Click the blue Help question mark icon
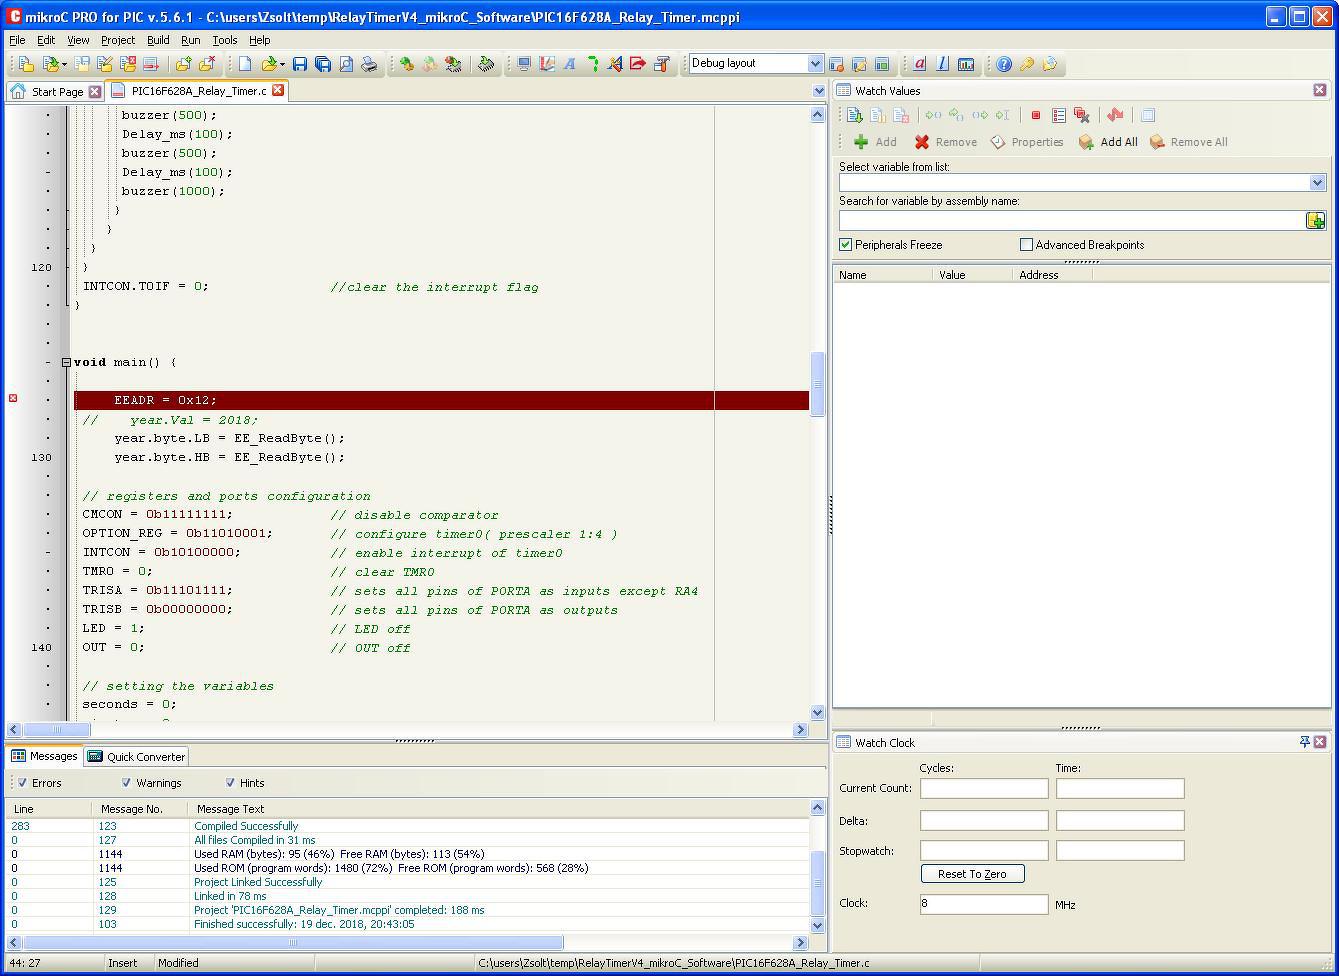The height and width of the screenshot is (976, 1339). (x=1004, y=64)
